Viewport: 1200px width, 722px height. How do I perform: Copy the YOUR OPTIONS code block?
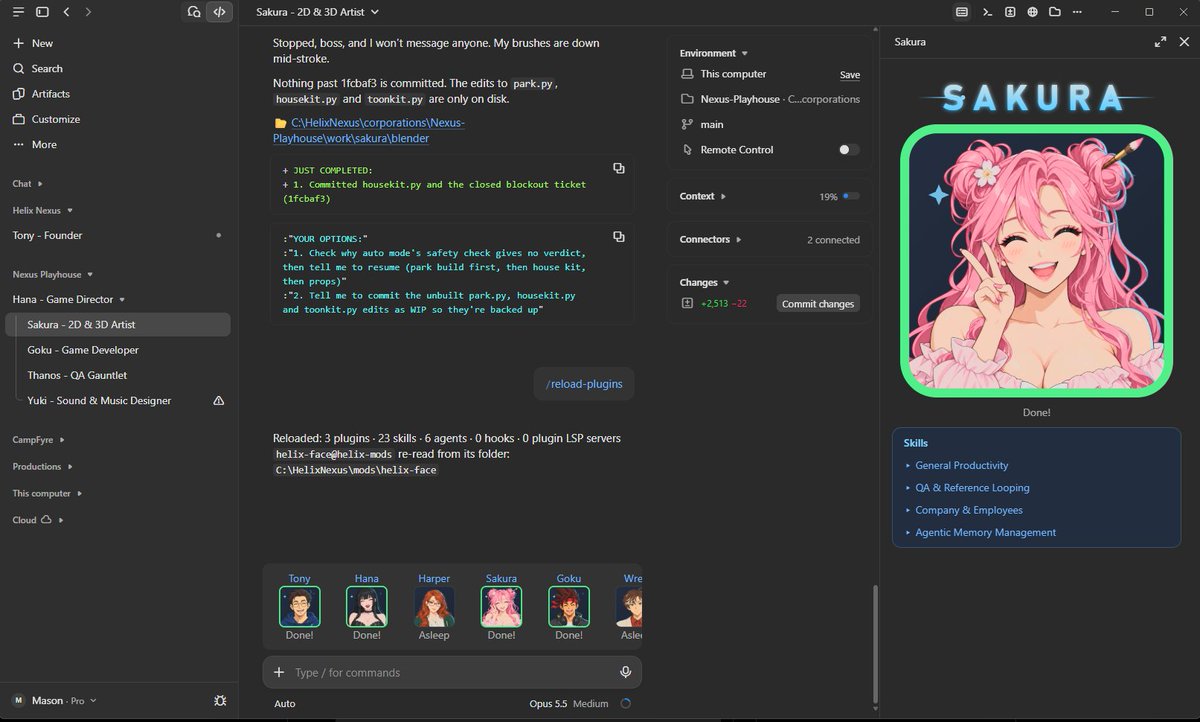pyautogui.click(x=619, y=237)
